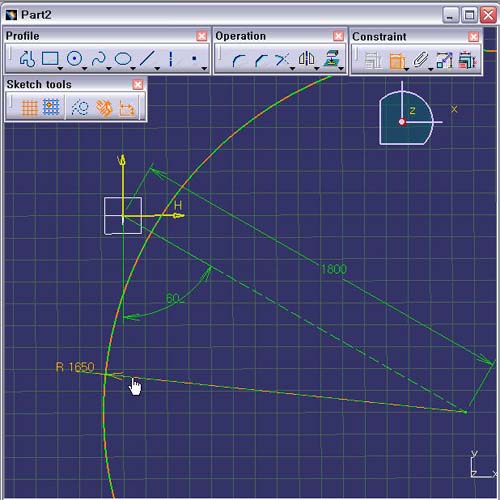This screenshot has height=500, width=500.
Task: Select the Ellipse tool
Action: pos(123,59)
